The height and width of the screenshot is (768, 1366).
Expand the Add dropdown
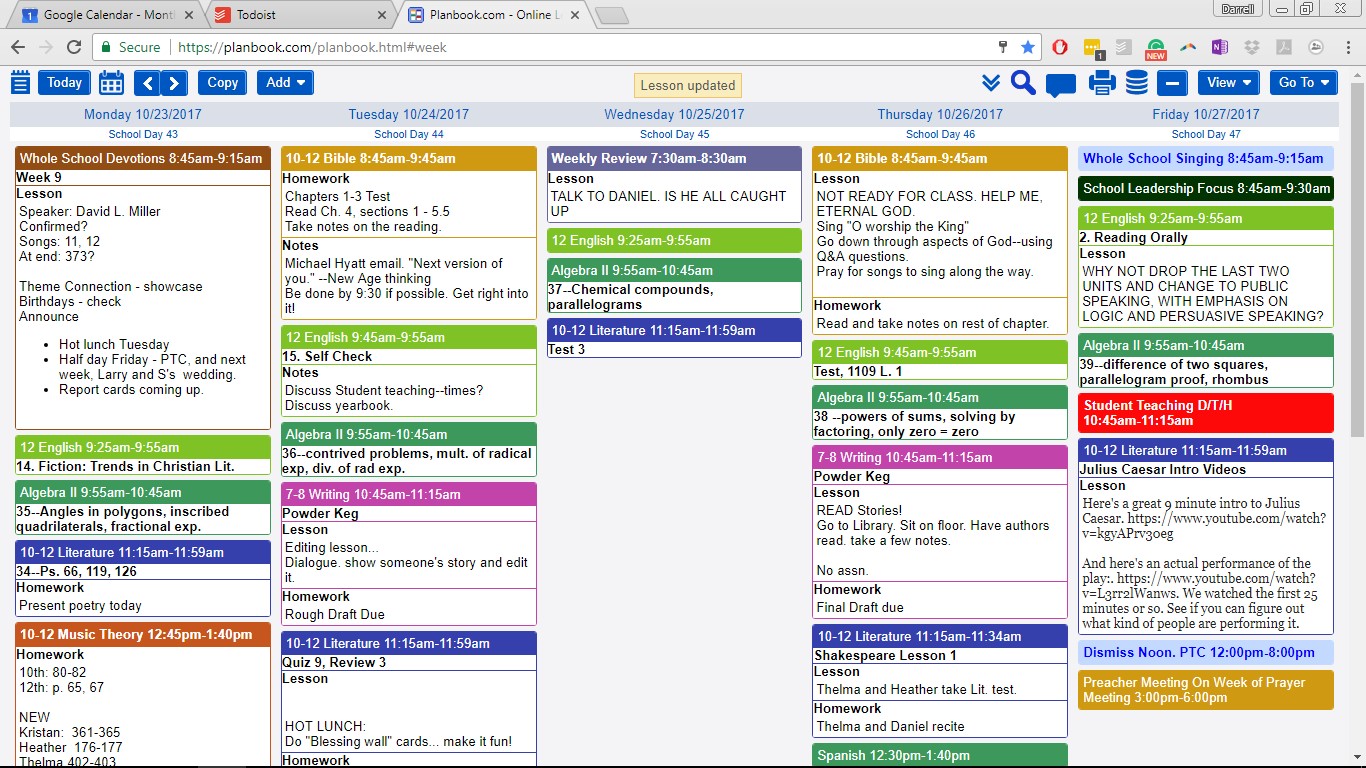pos(285,83)
